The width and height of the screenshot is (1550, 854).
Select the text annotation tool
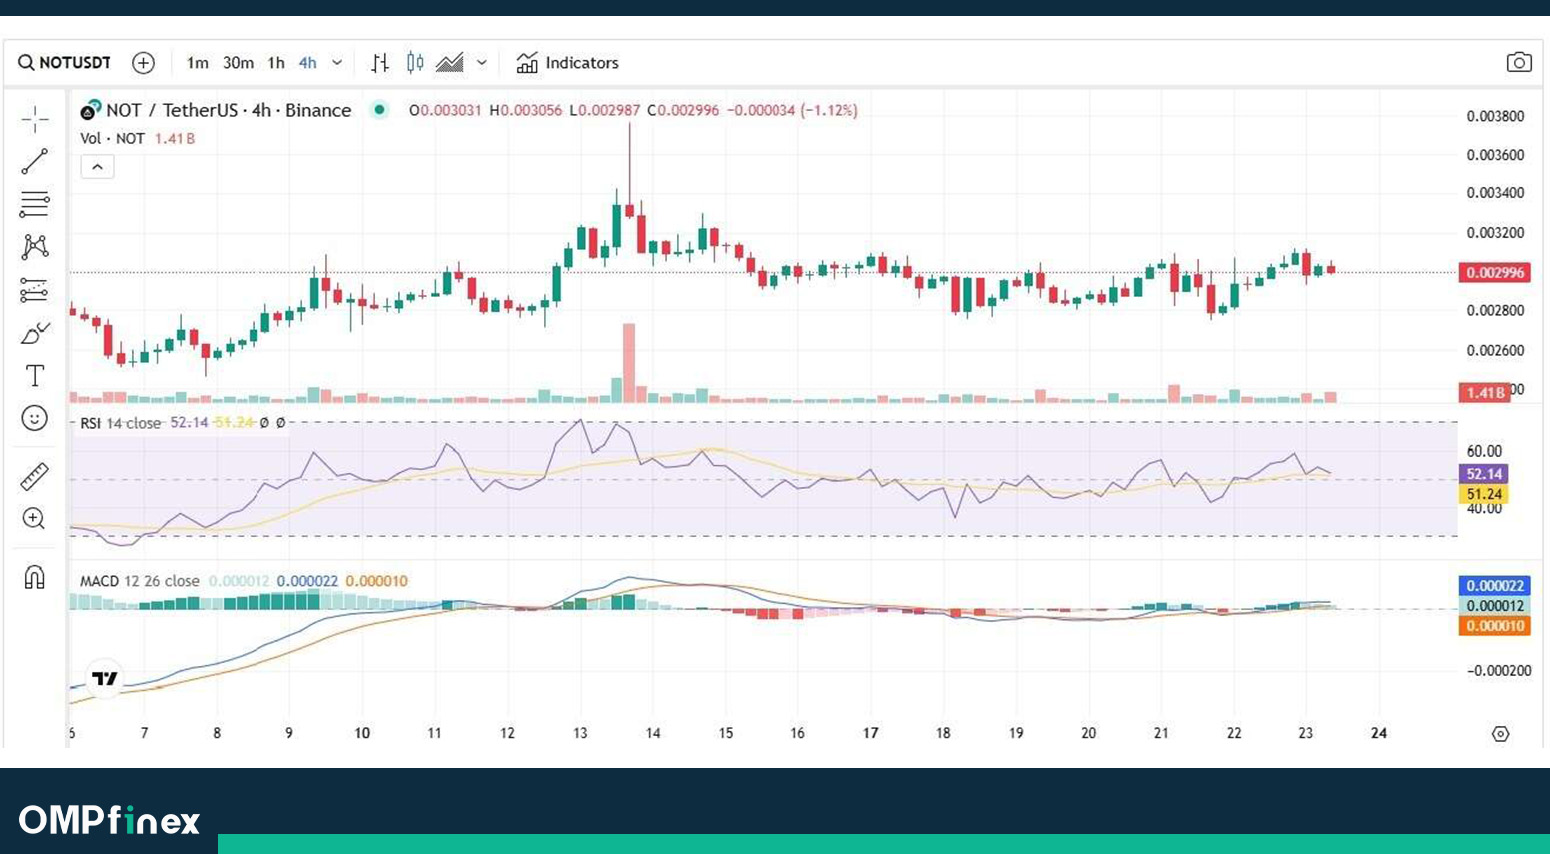pyautogui.click(x=35, y=376)
